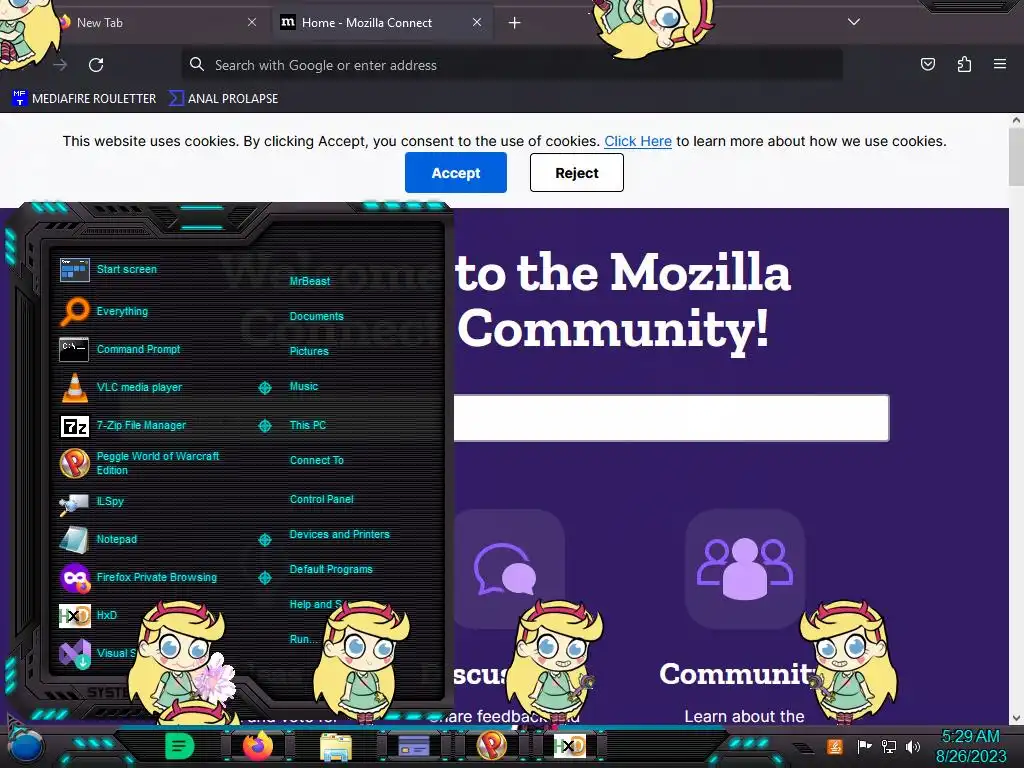Viewport: 1024px width, 768px height.
Task: Open File Explorer from taskbar
Action: point(336,746)
